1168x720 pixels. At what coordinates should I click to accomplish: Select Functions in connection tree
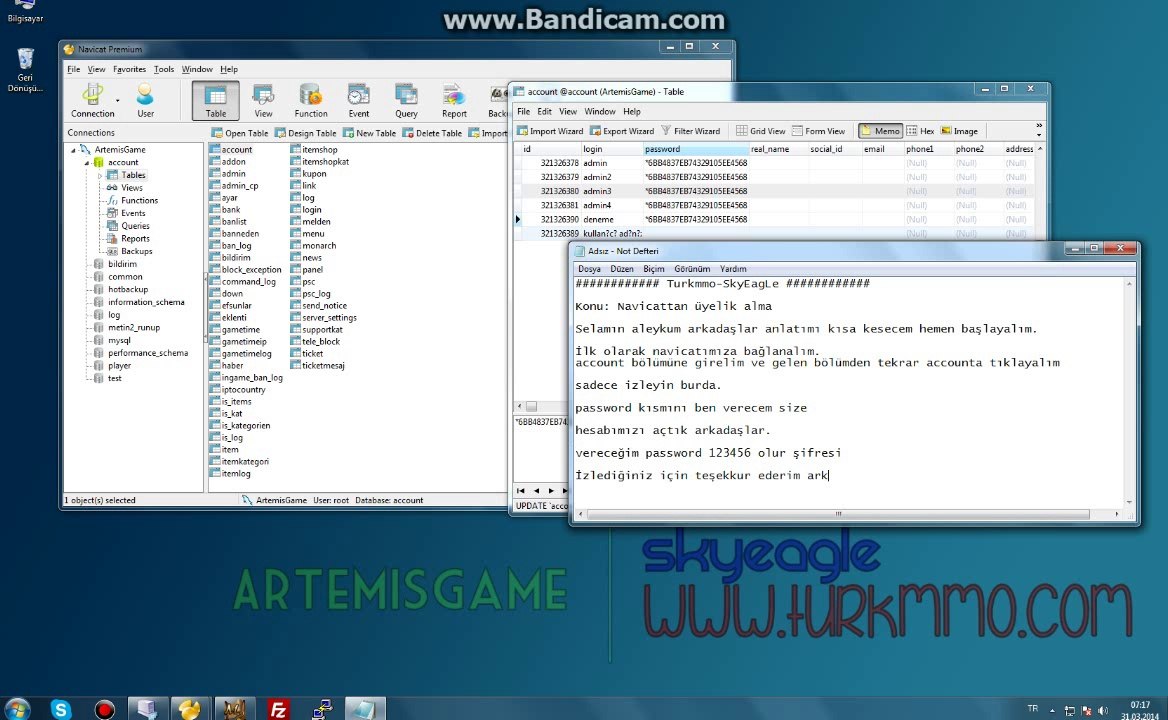coord(139,200)
